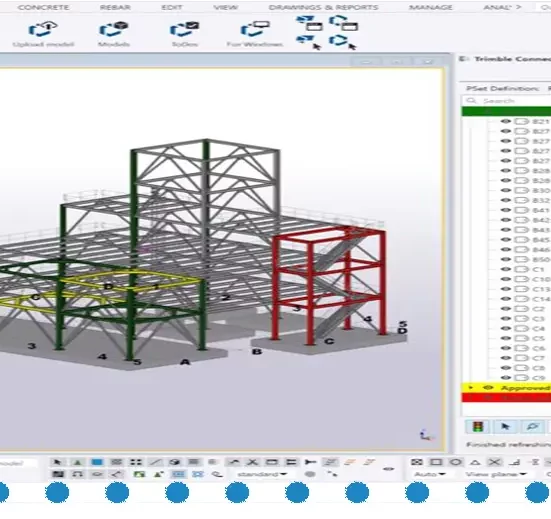The image size is (551, 519).
Task: Click the magnifier zoom icon in side panel
Action: [x=532, y=427]
